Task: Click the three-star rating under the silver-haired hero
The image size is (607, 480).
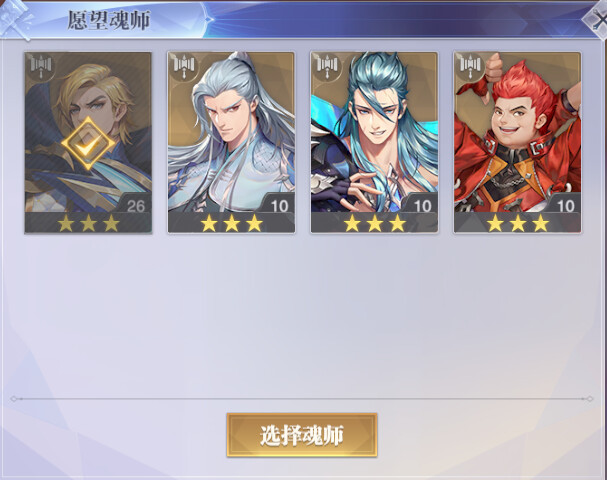Action: click(231, 223)
